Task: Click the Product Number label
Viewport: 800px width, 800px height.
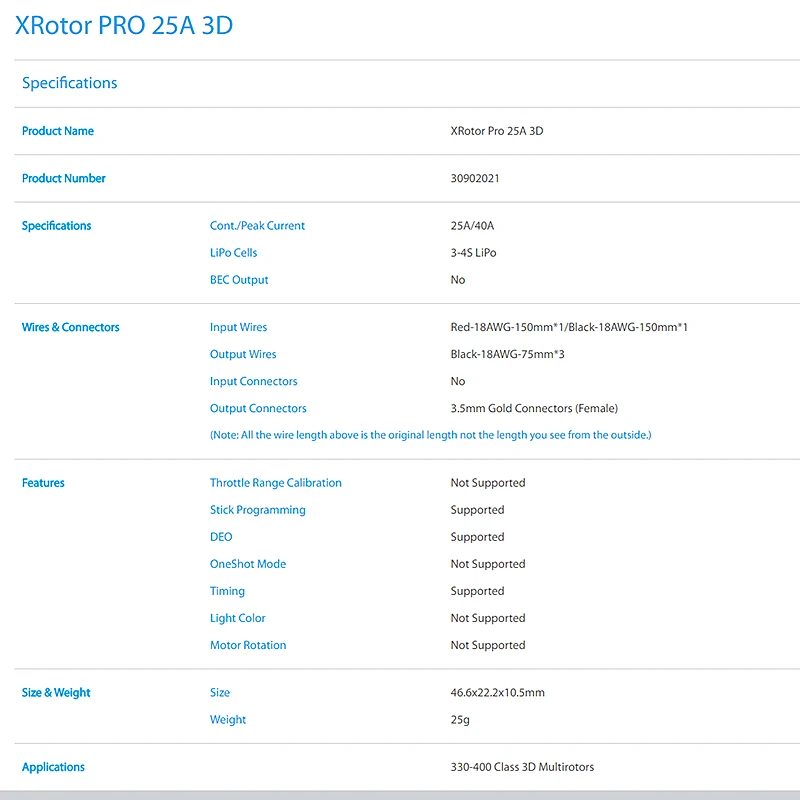Action: [x=64, y=179]
